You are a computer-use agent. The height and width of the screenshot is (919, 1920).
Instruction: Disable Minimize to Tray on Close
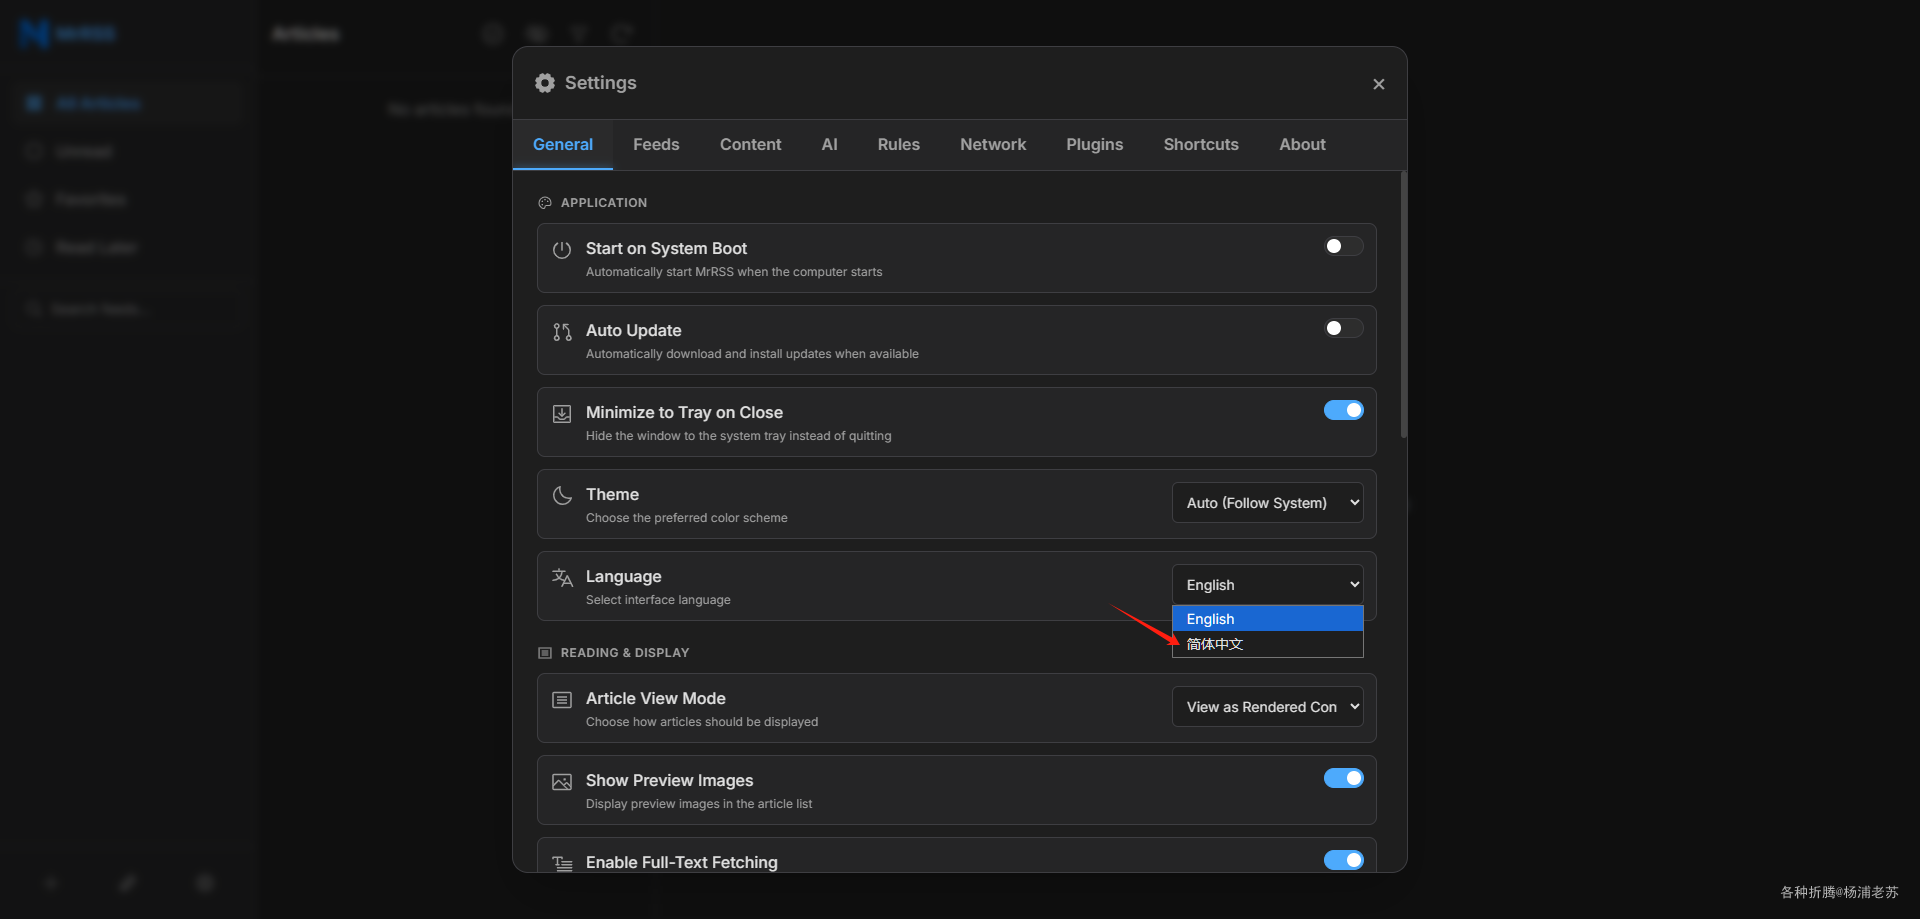[x=1343, y=411]
